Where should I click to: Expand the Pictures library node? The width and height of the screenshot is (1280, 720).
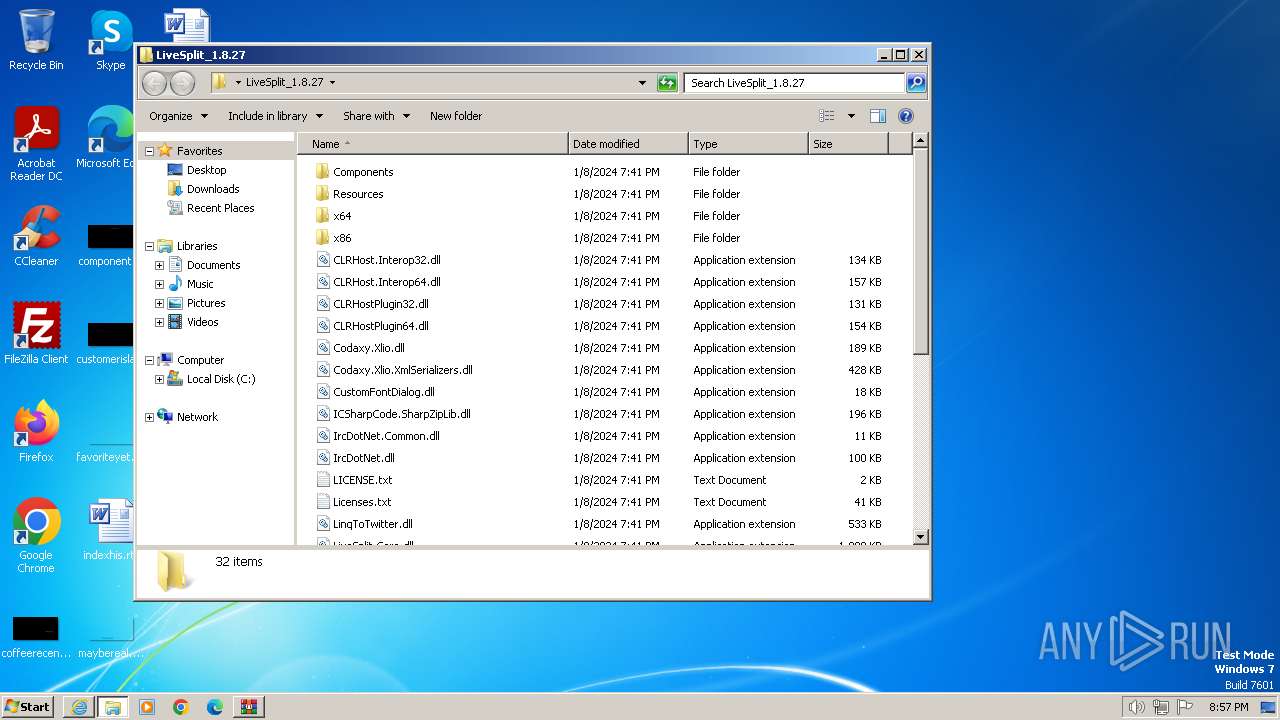[159, 303]
